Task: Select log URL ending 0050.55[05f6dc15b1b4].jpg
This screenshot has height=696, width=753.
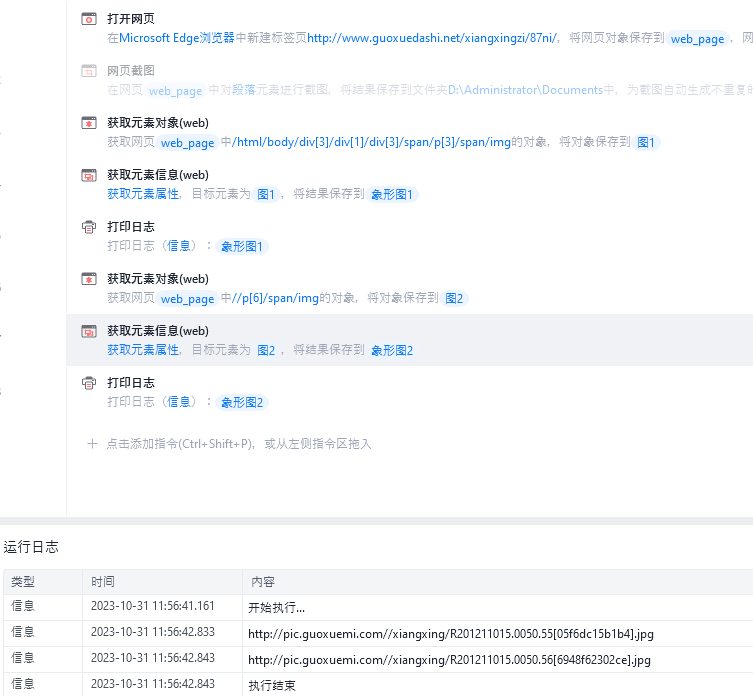Action: coord(450,634)
